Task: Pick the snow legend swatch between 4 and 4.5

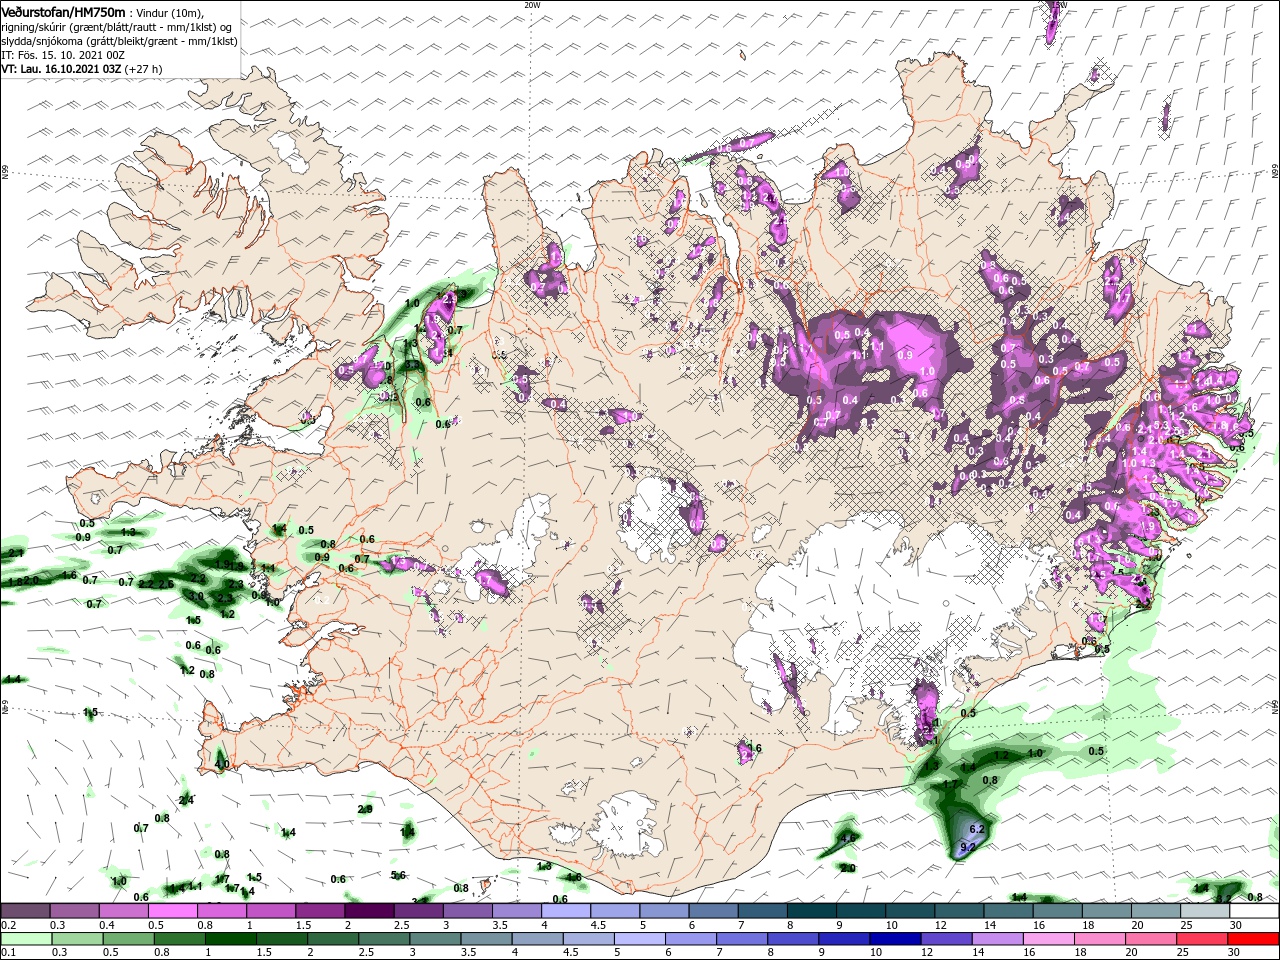Action: (566, 911)
